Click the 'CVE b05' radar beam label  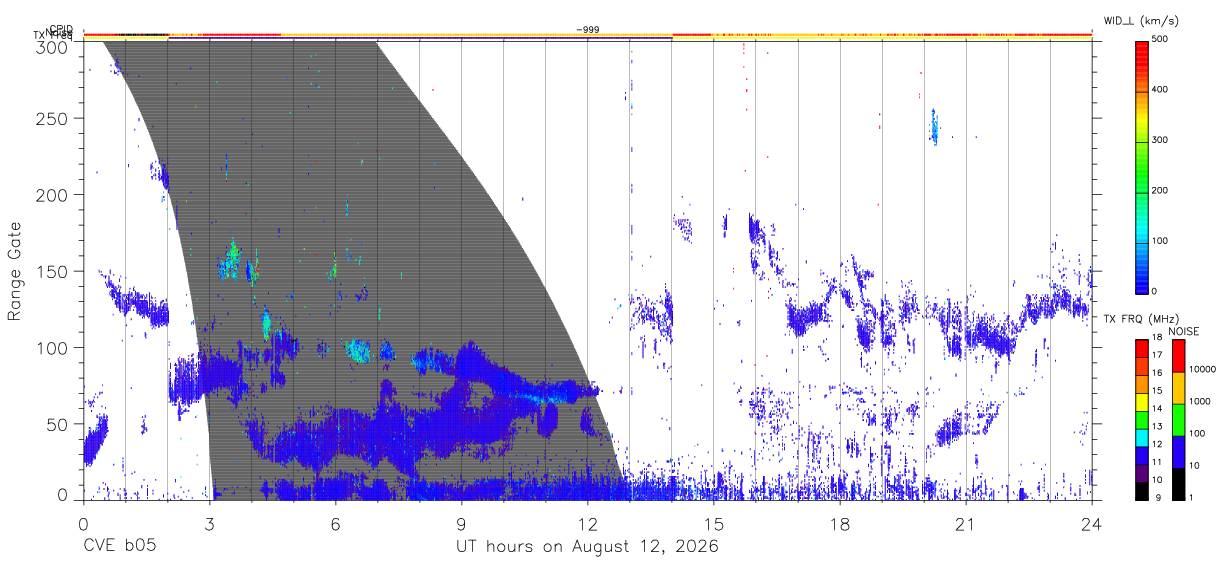[x=119, y=547]
